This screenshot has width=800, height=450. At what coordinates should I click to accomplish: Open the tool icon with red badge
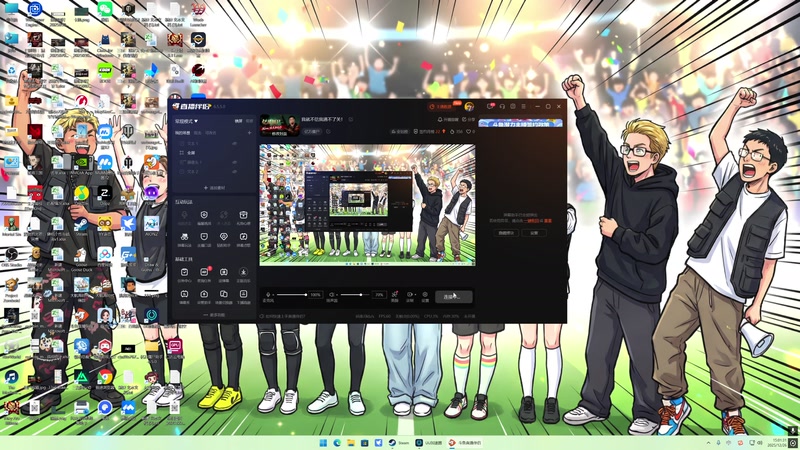coord(204,272)
